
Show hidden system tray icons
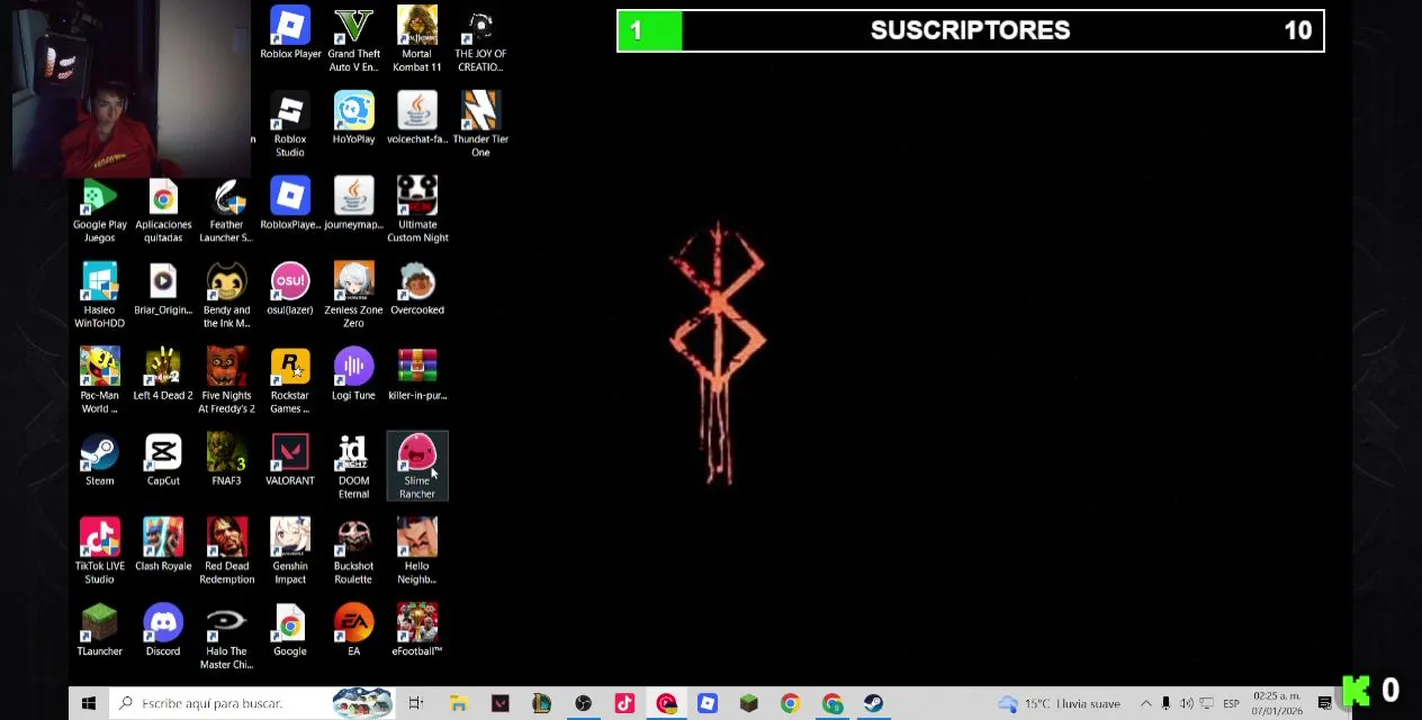pos(1146,703)
